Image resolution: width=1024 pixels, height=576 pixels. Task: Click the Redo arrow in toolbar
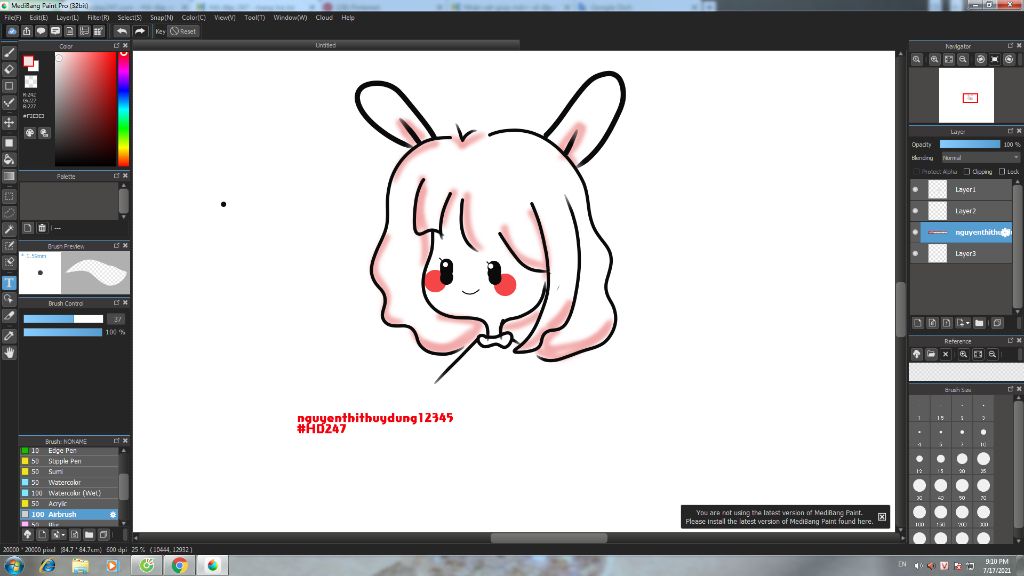point(139,31)
